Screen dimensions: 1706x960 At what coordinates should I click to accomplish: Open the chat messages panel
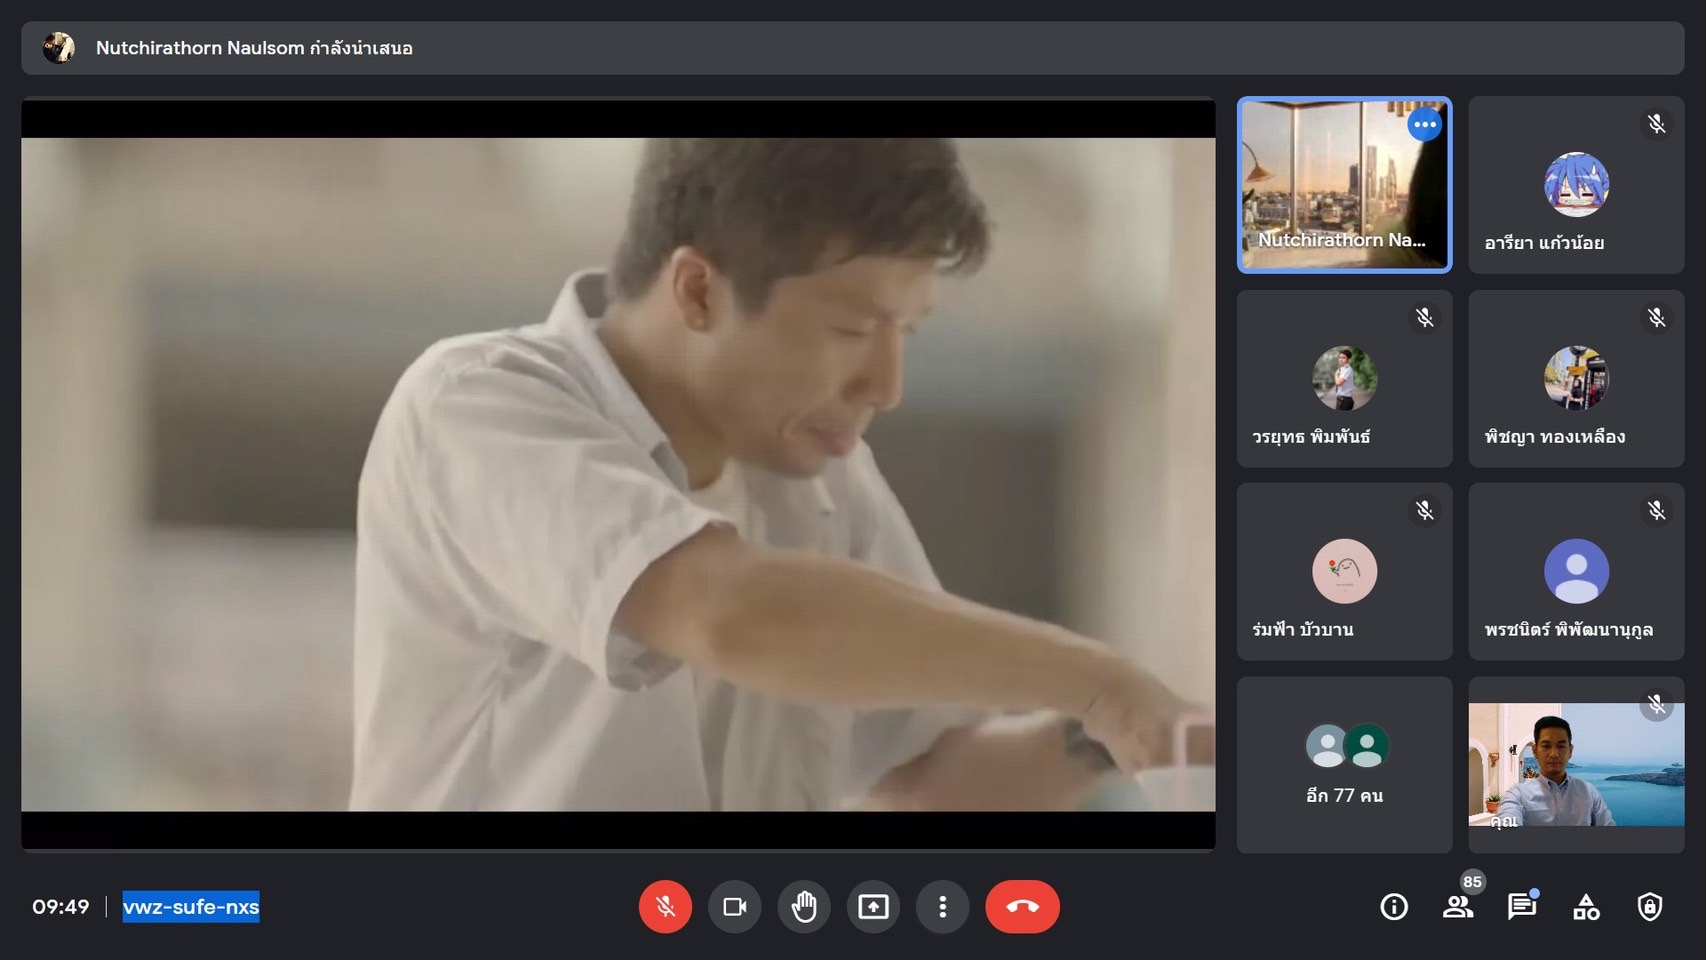coord(1521,907)
